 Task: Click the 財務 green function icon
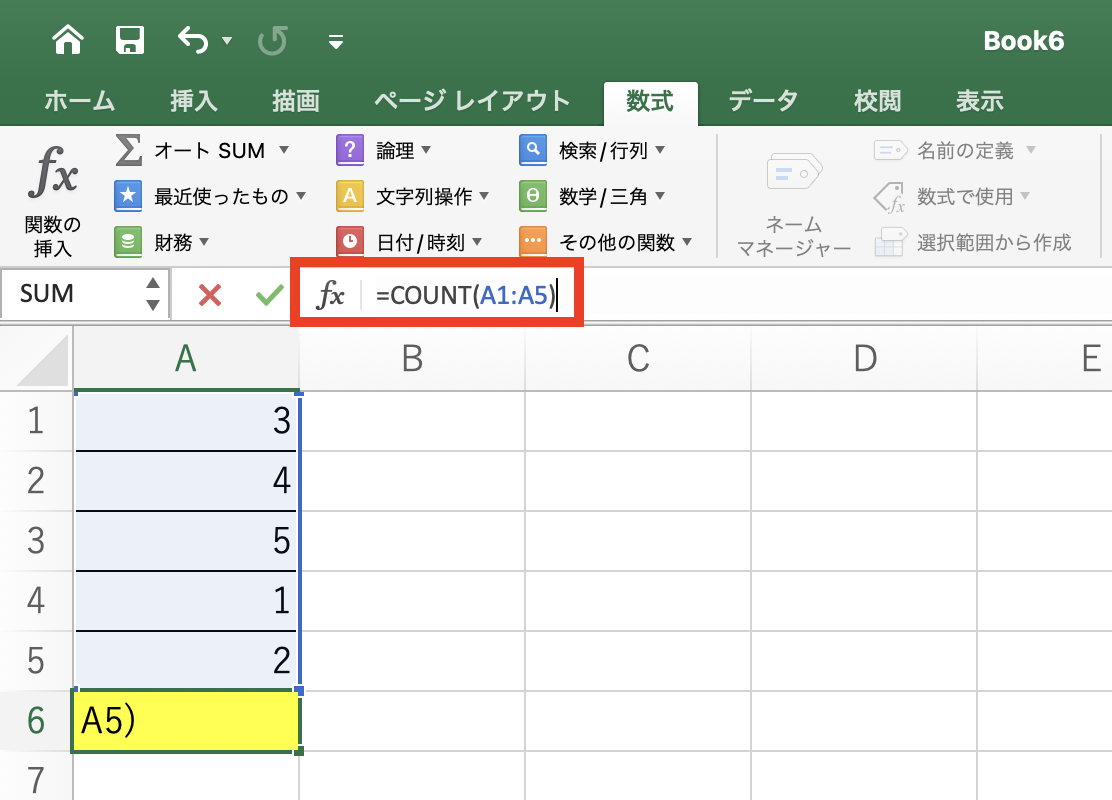(x=128, y=242)
